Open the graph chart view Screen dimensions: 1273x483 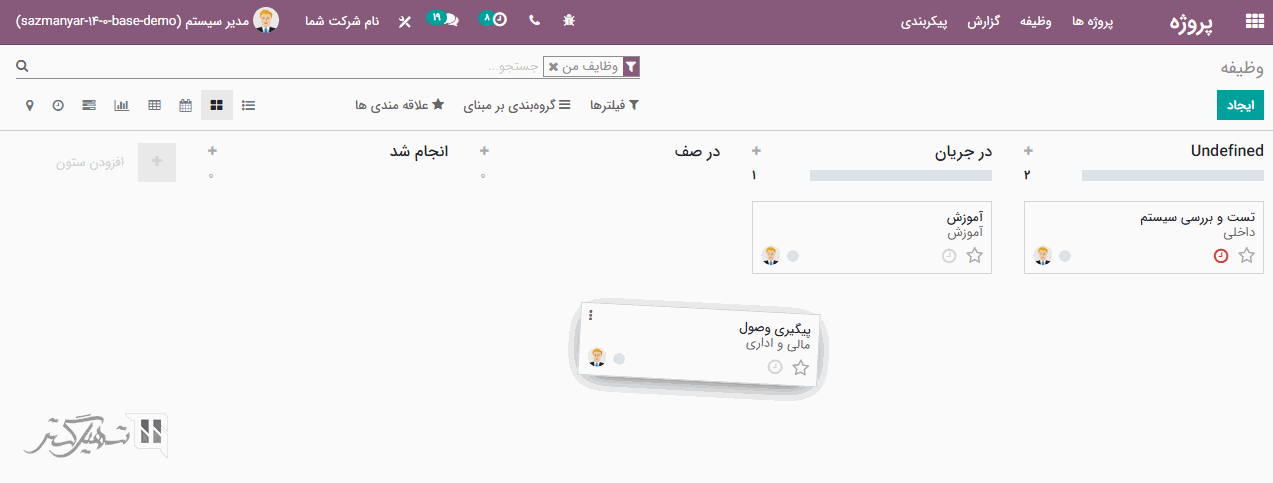click(122, 105)
